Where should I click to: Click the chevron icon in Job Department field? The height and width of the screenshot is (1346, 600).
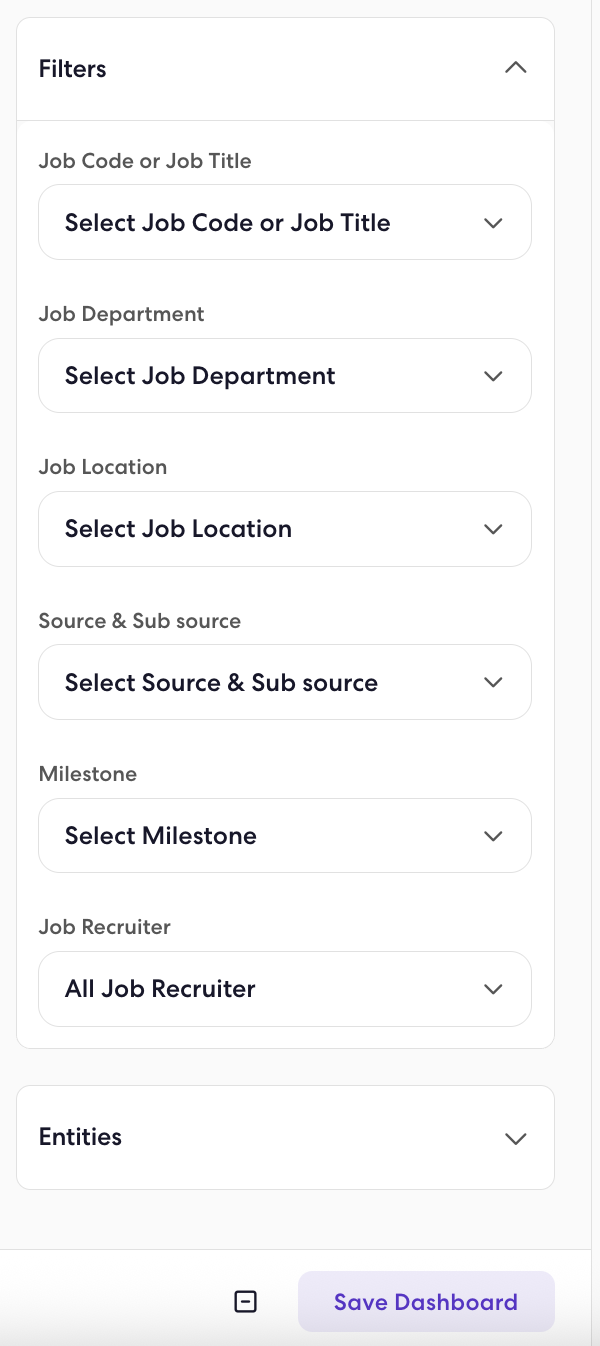pyautogui.click(x=493, y=376)
